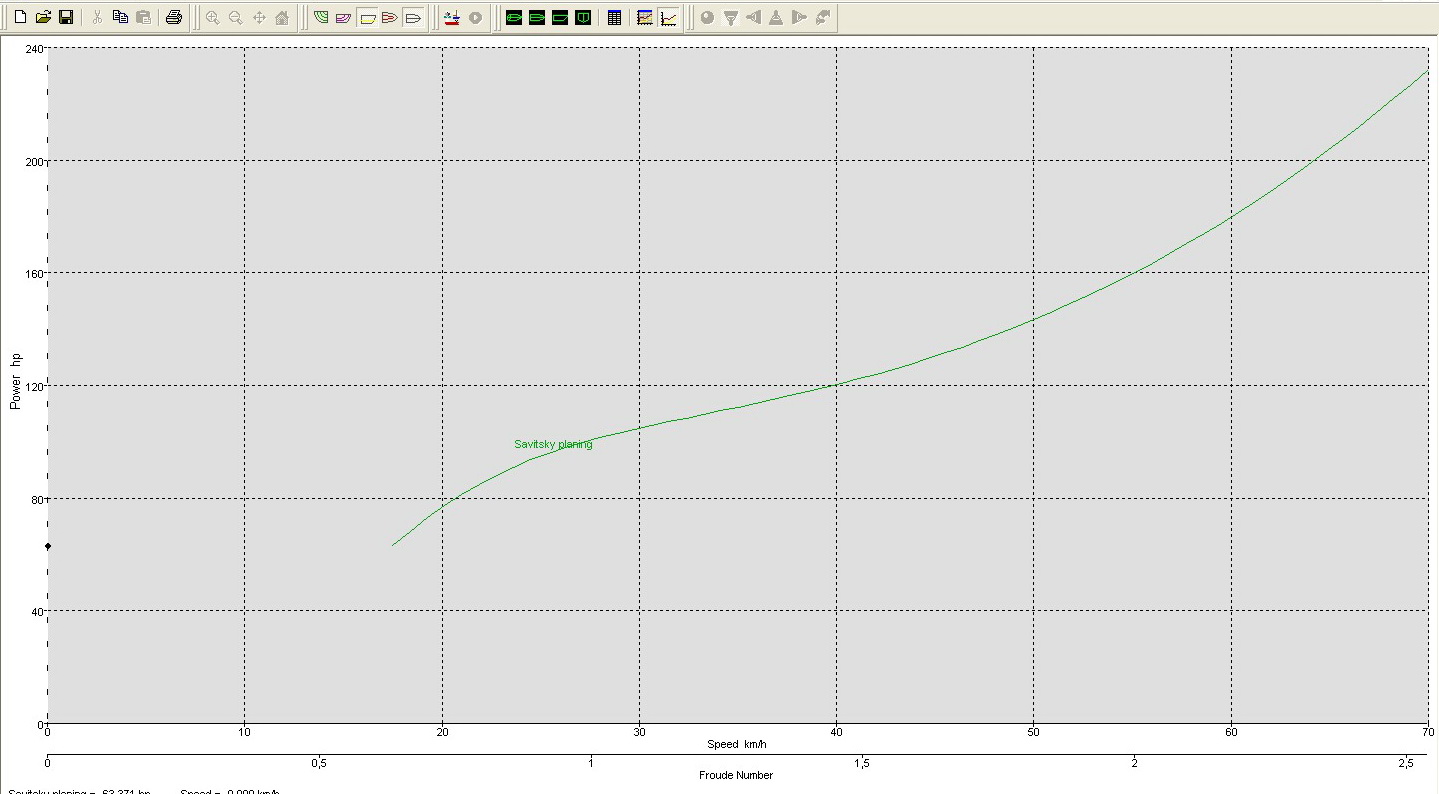Open the data table window icon

[x=614, y=17]
